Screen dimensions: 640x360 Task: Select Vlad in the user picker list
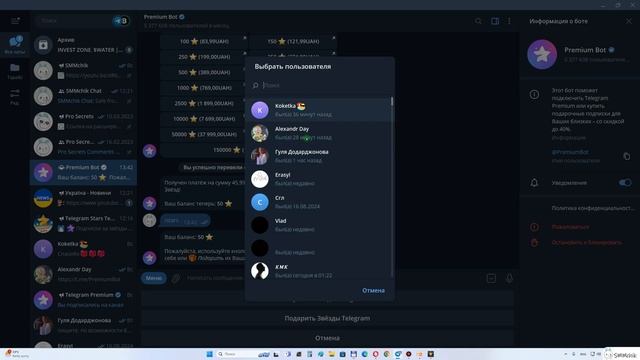tap(318, 225)
